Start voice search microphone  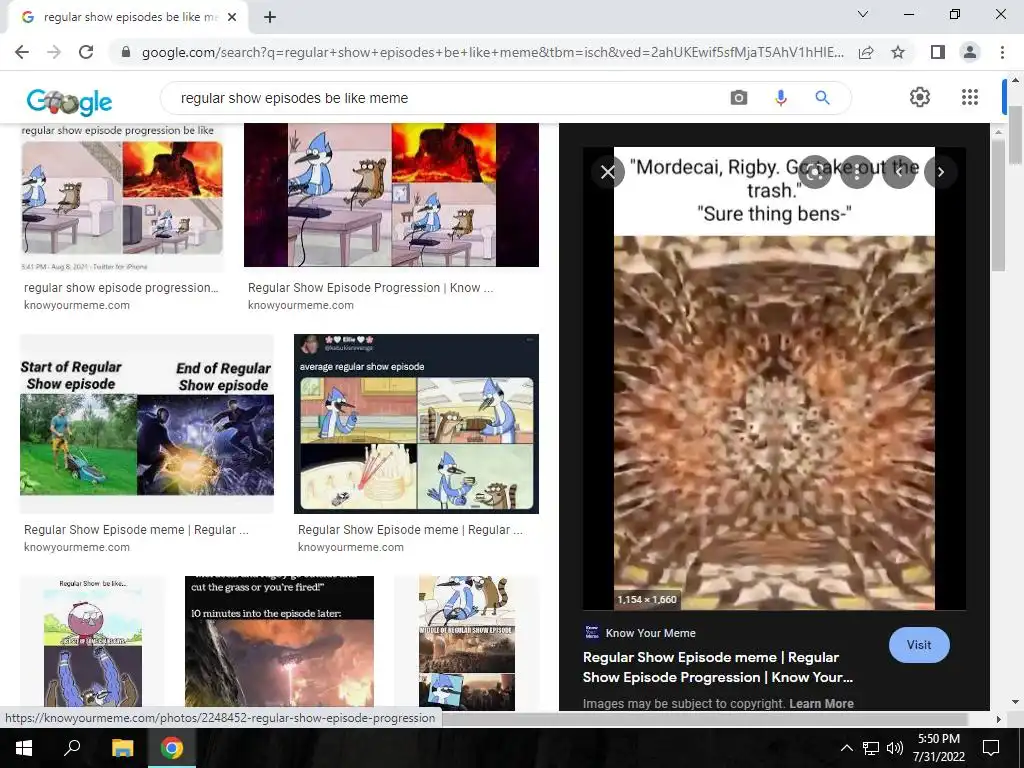tap(780, 98)
